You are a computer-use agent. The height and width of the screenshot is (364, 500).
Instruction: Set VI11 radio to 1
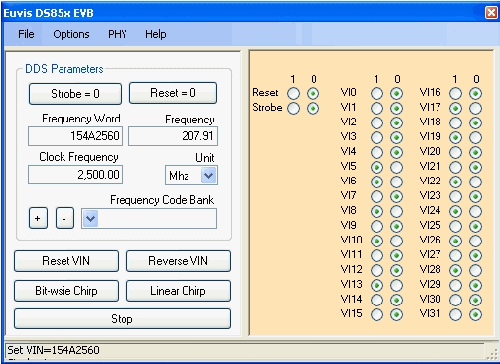click(377, 255)
